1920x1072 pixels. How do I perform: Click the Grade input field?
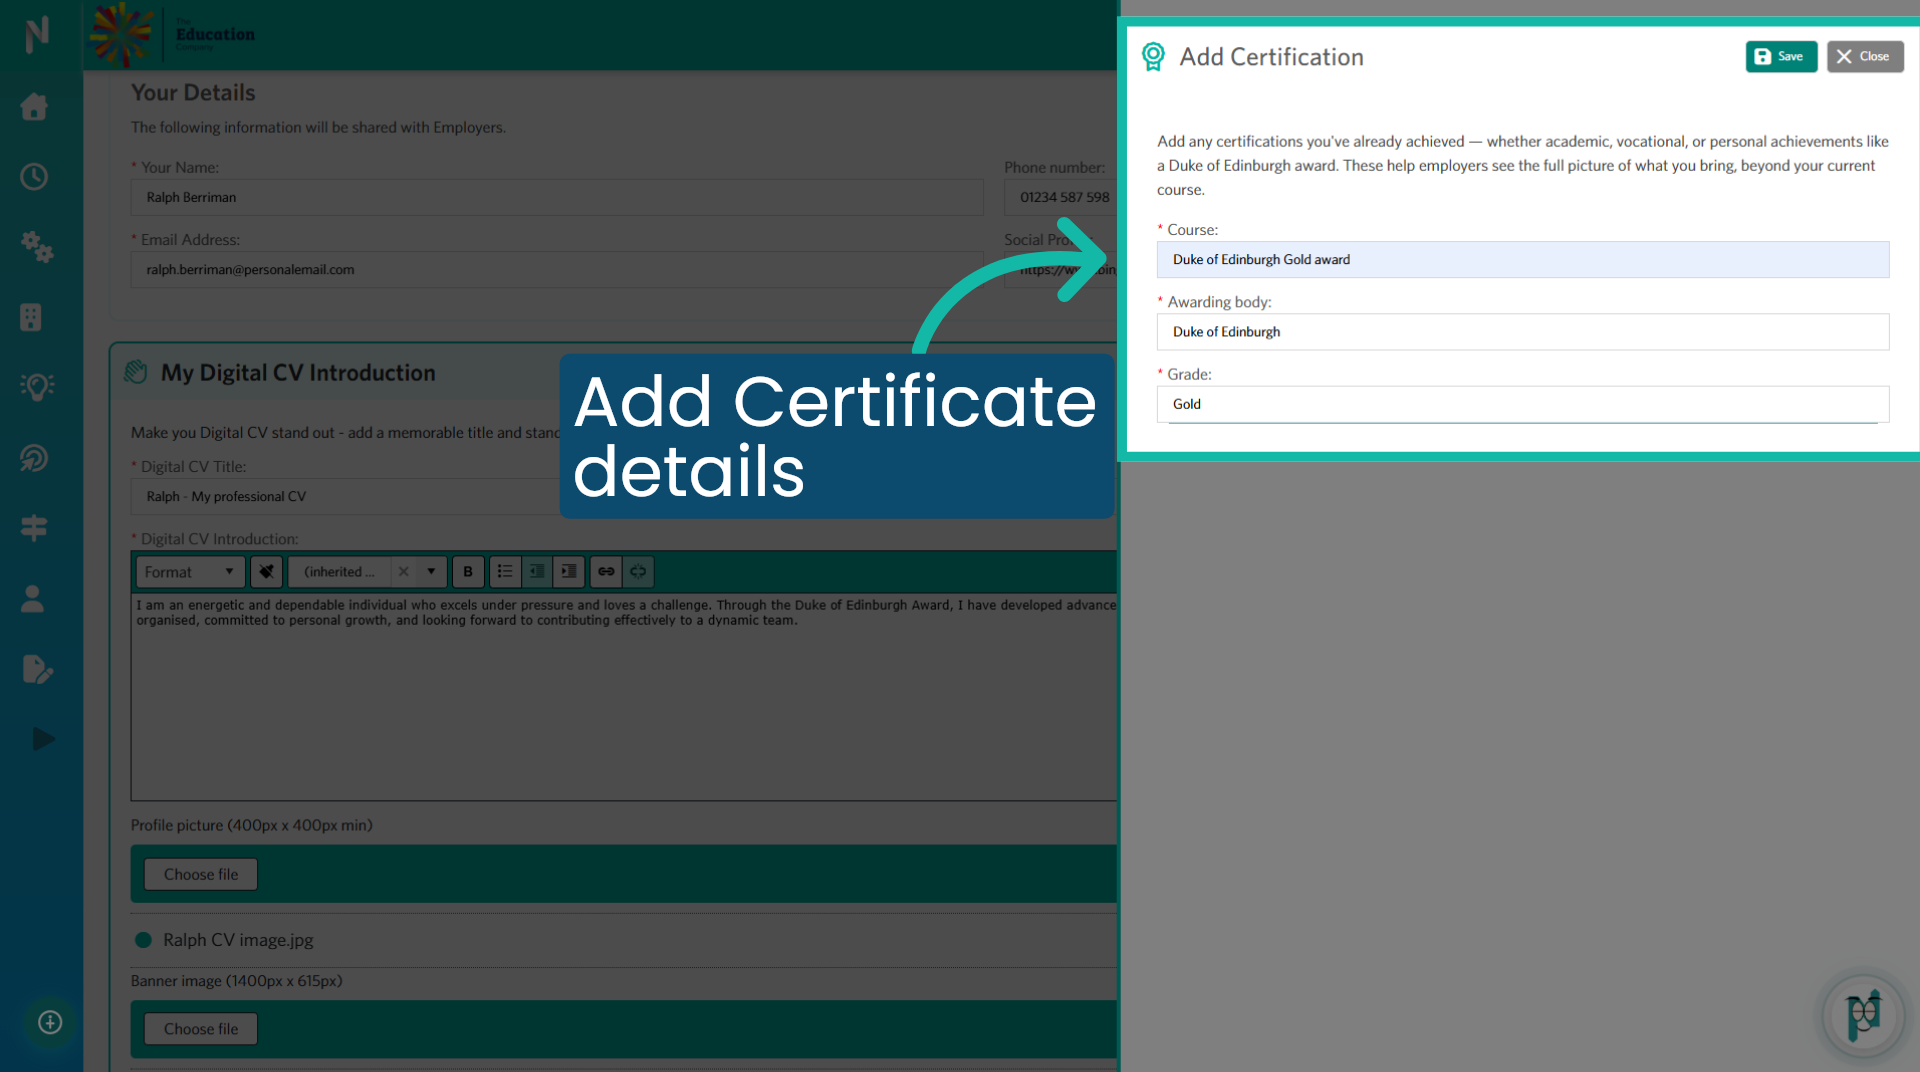tap(1522, 404)
